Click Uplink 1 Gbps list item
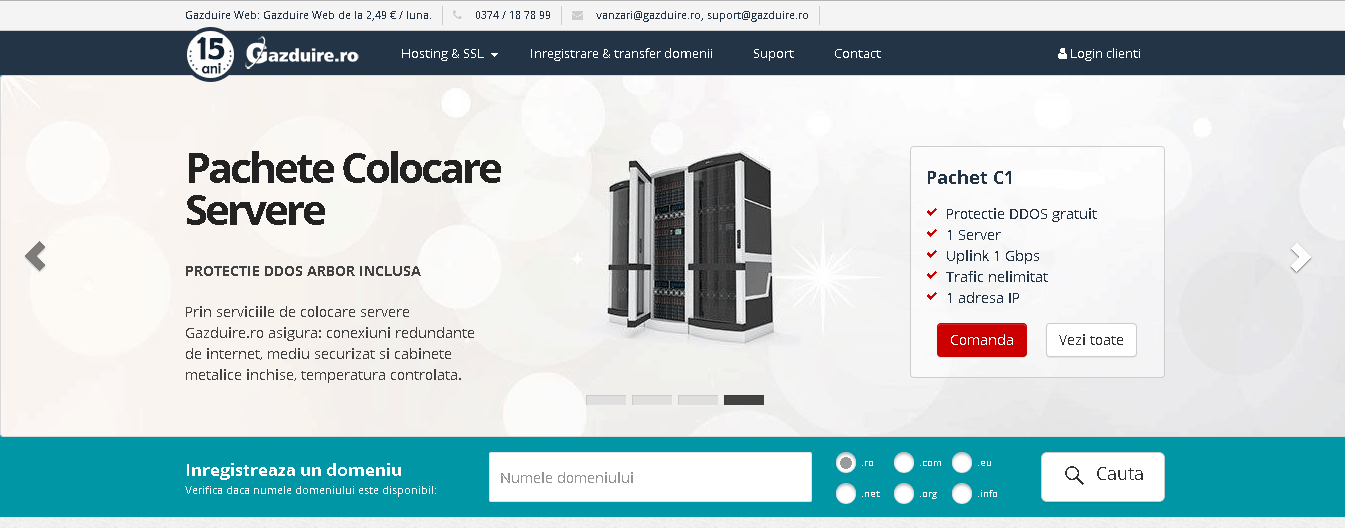This screenshot has height=528, width=1345. coord(993,256)
